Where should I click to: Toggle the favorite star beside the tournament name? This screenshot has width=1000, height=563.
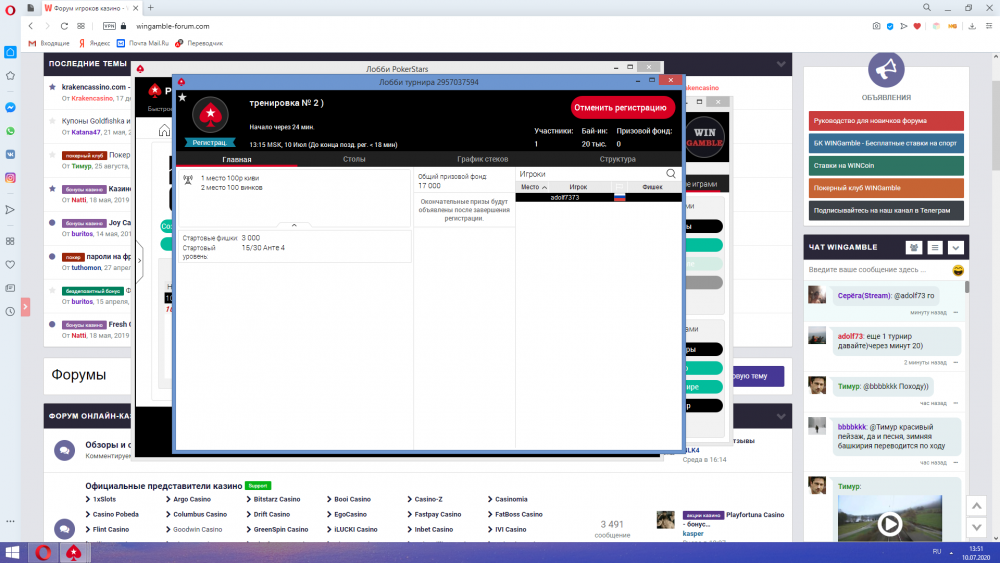[182, 98]
